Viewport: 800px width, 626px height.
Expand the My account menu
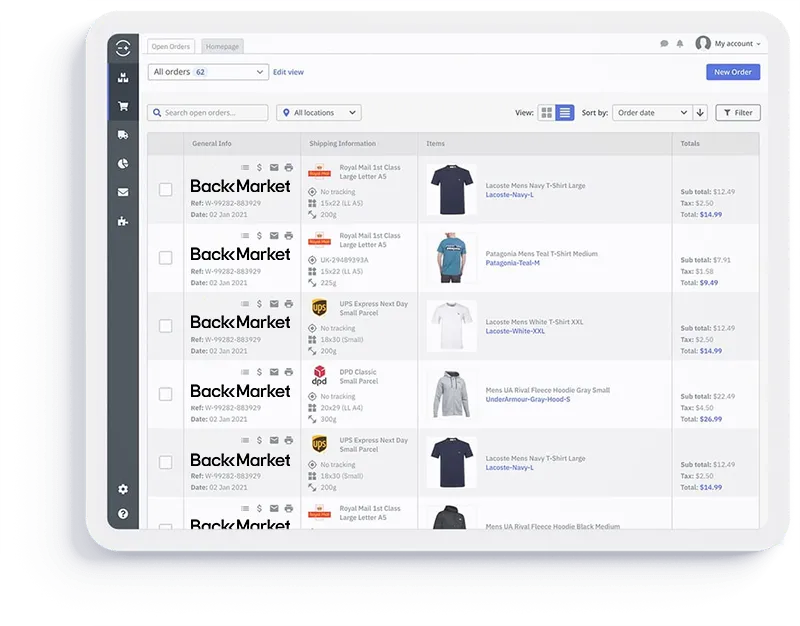click(x=737, y=44)
